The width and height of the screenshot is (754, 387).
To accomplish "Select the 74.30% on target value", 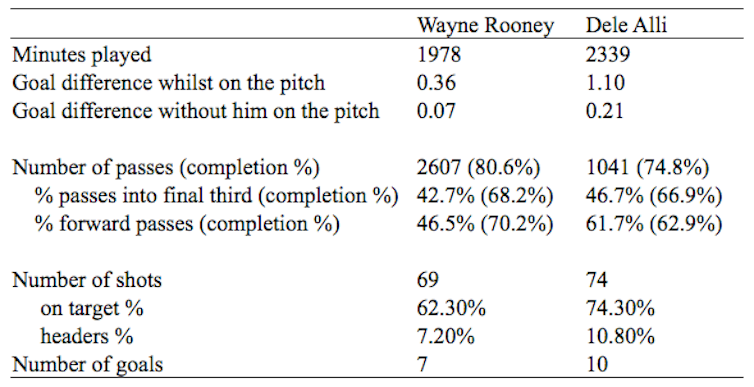I will (620, 308).
